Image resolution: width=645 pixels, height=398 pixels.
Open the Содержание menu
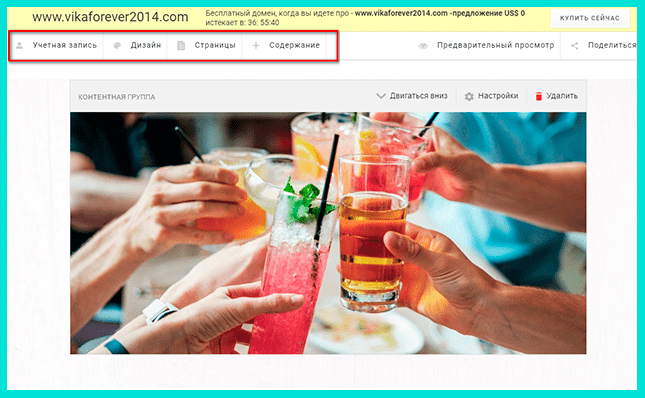295,45
